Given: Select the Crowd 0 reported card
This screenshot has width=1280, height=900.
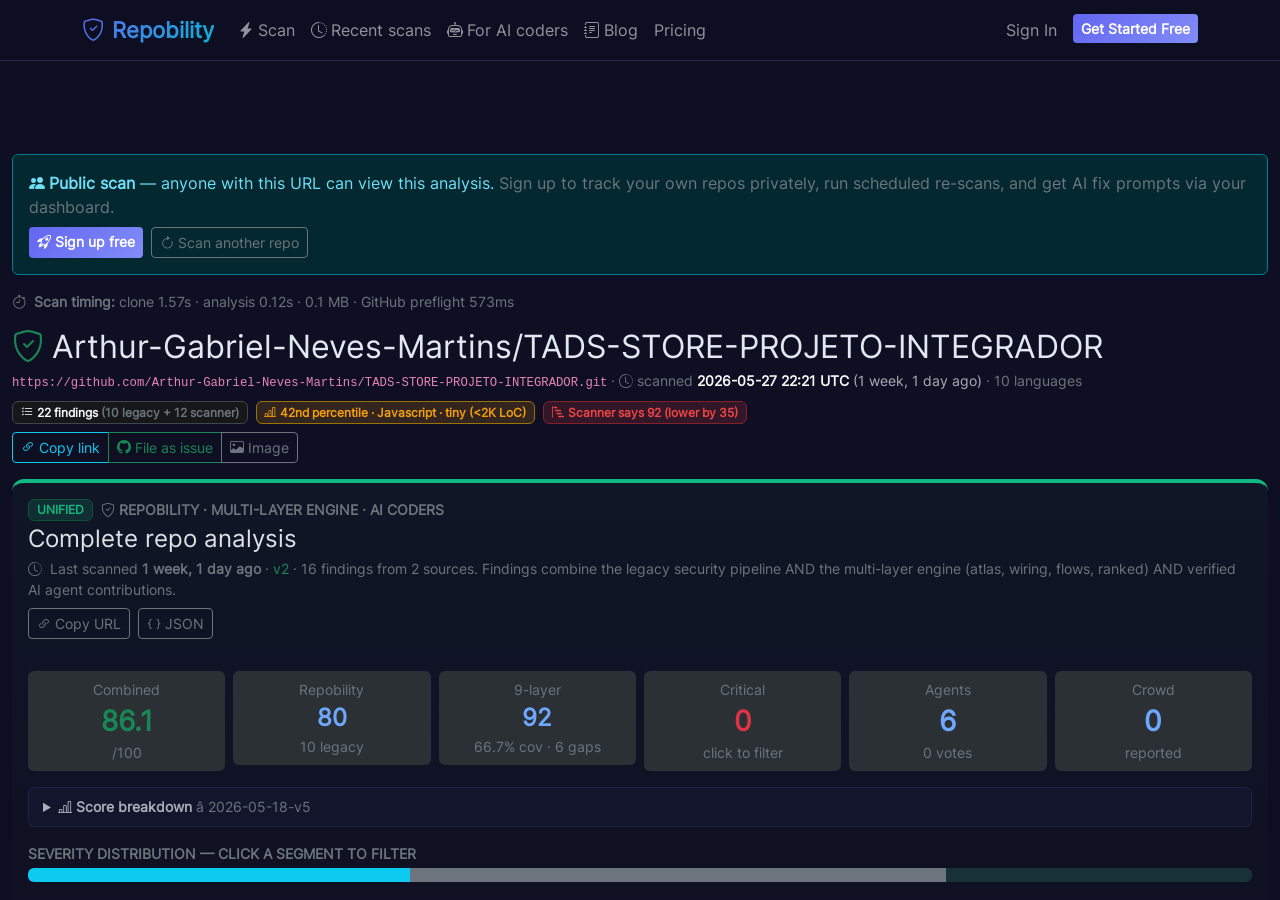Looking at the screenshot, I should pyautogui.click(x=1153, y=721).
